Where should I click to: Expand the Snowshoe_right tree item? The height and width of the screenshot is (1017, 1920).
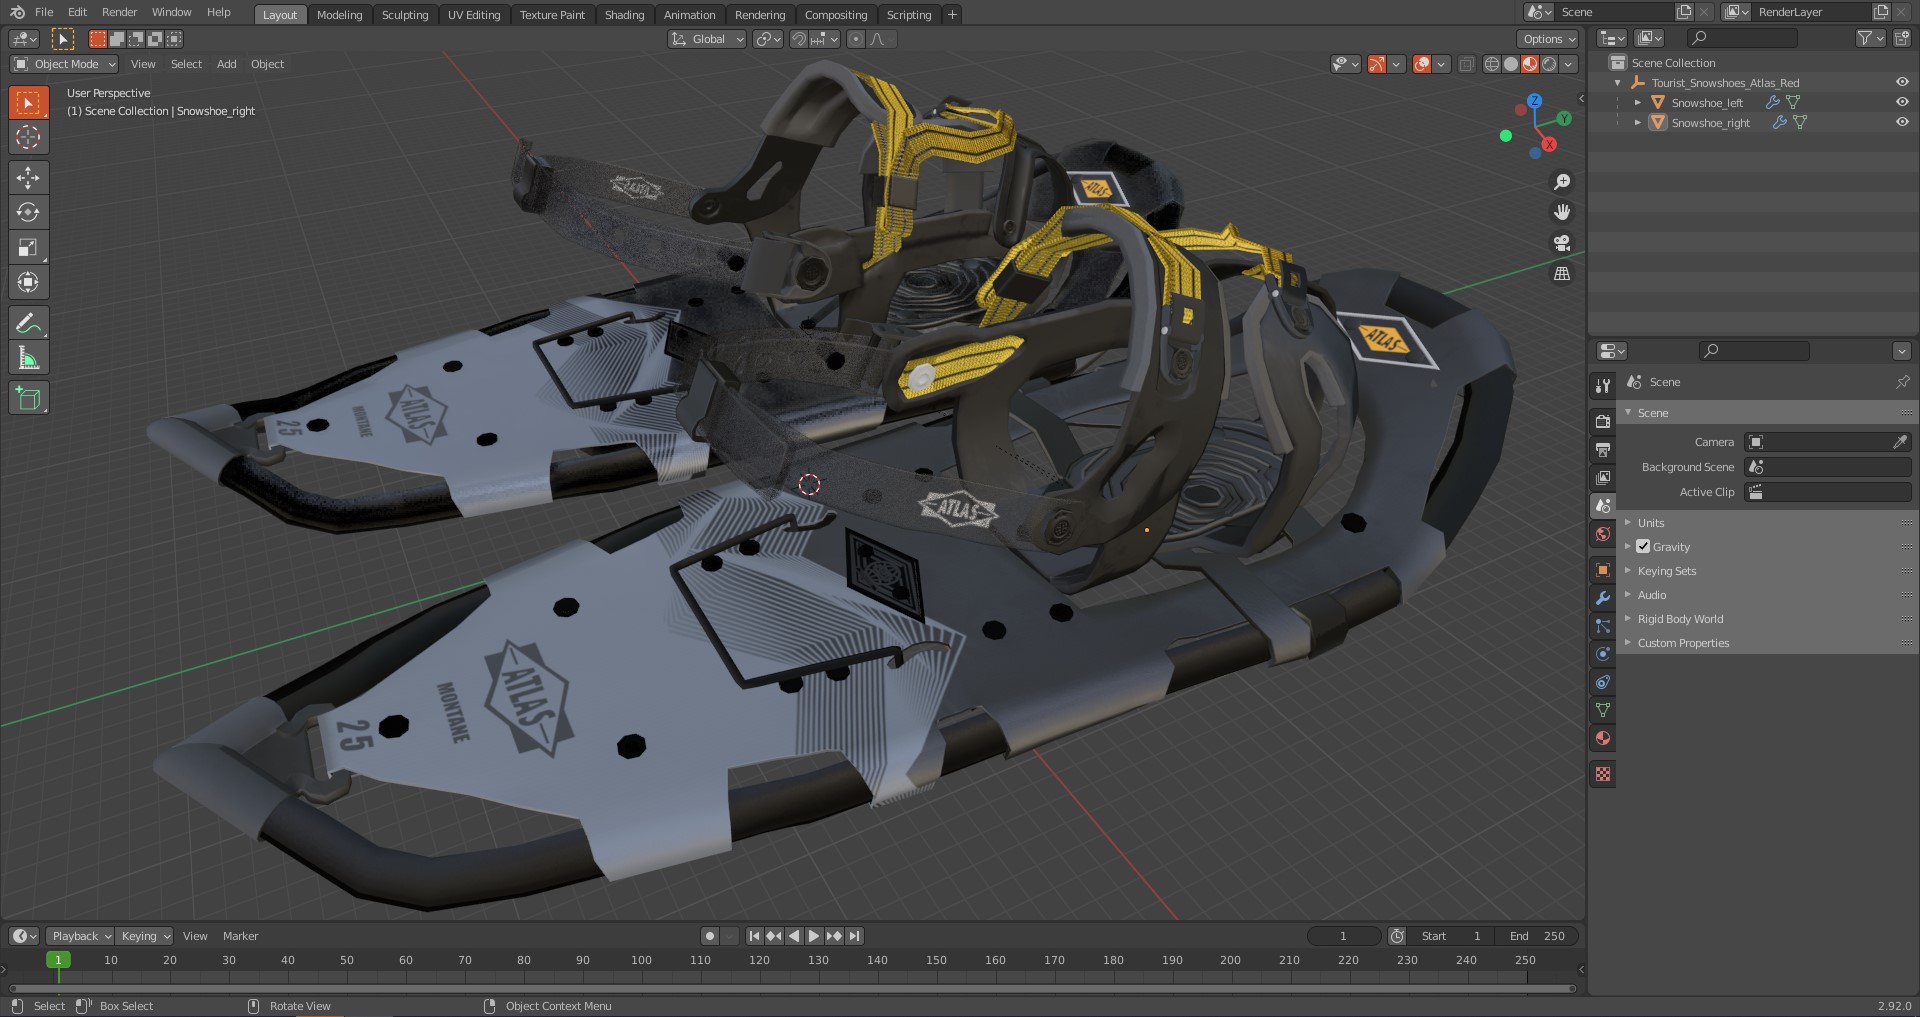pyautogui.click(x=1637, y=122)
